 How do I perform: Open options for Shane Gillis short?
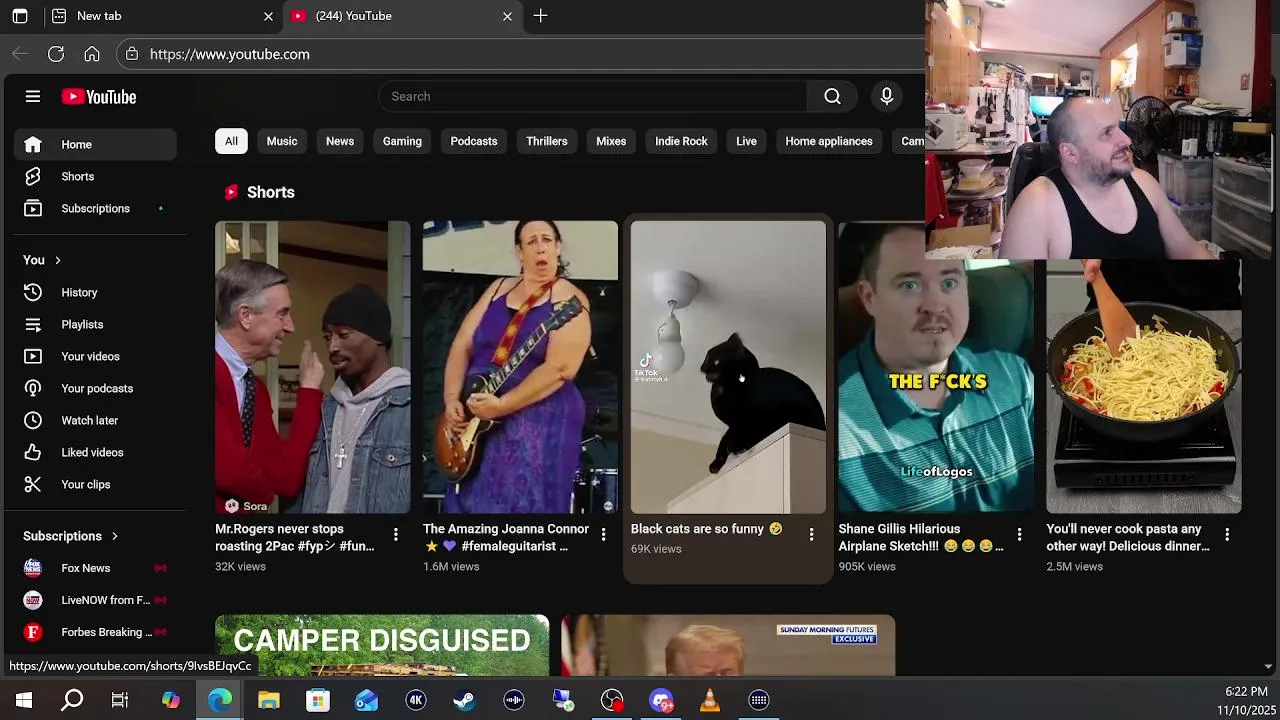tap(1019, 535)
